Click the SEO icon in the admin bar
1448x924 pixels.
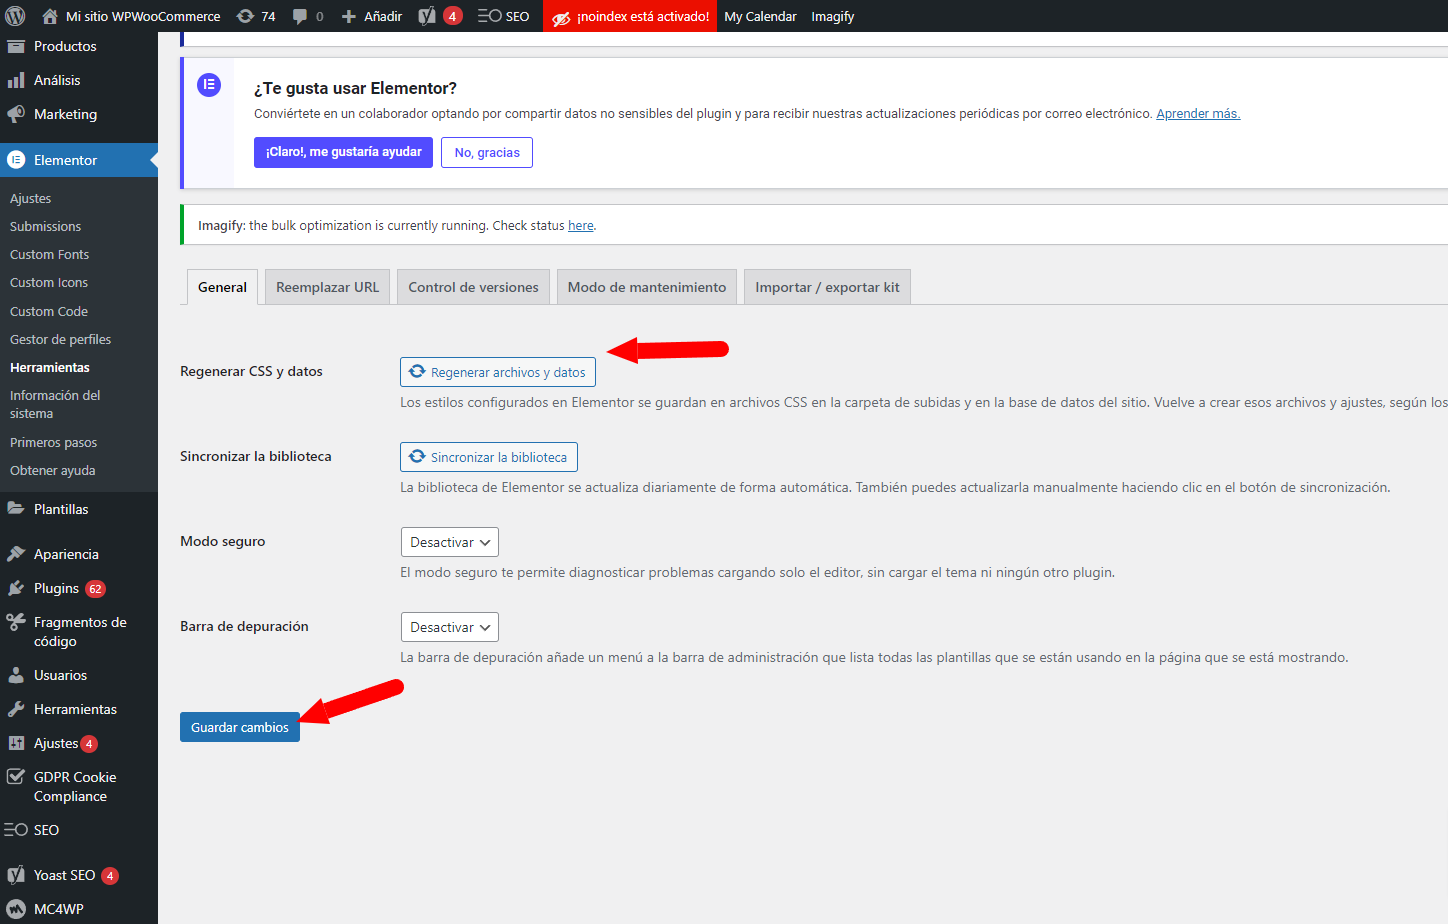[490, 16]
